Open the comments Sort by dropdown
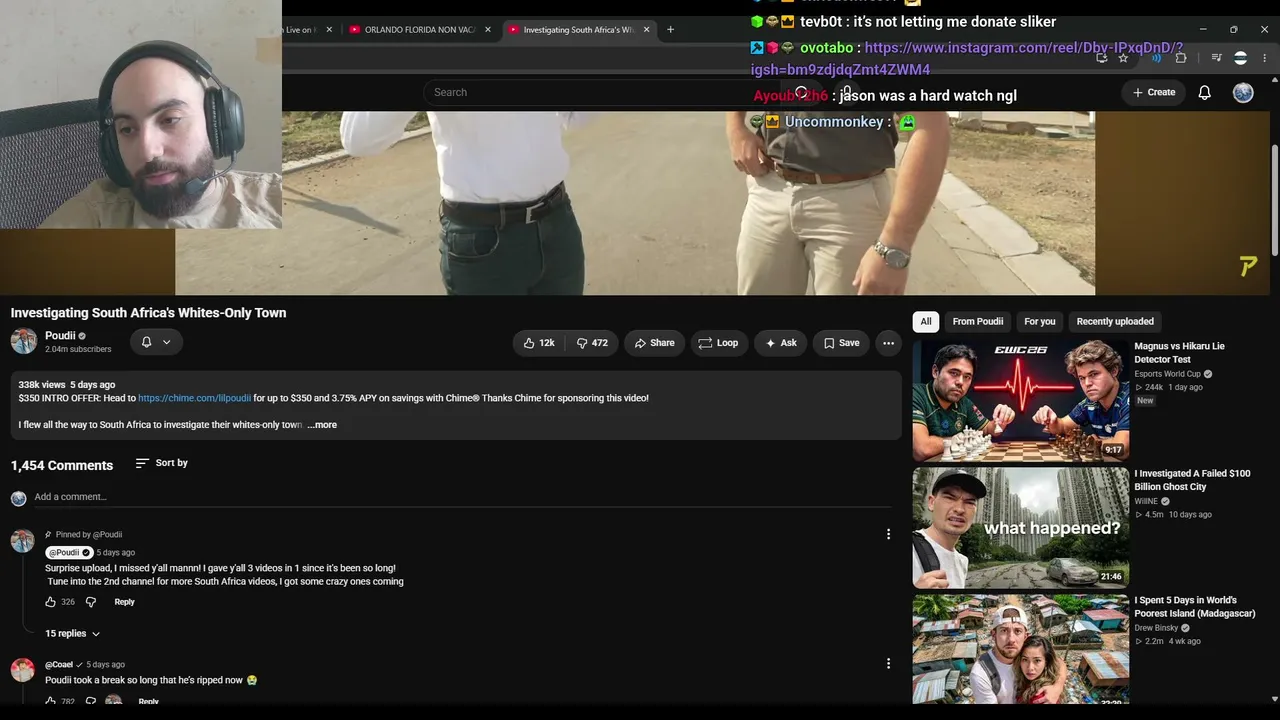The image size is (1280, 720). pyautogui.click(x=162, y=463)
